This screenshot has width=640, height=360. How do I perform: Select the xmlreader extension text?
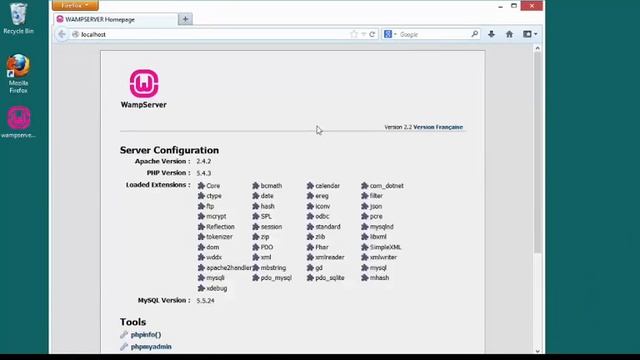[330, 258]
